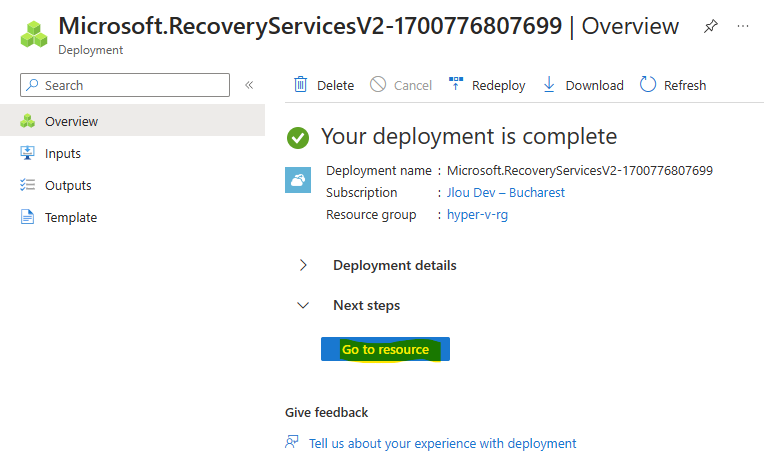The width and height of the screenshot is (764, 472).
Task: Focus the sidebar Search input field
Action: (125, 85)
